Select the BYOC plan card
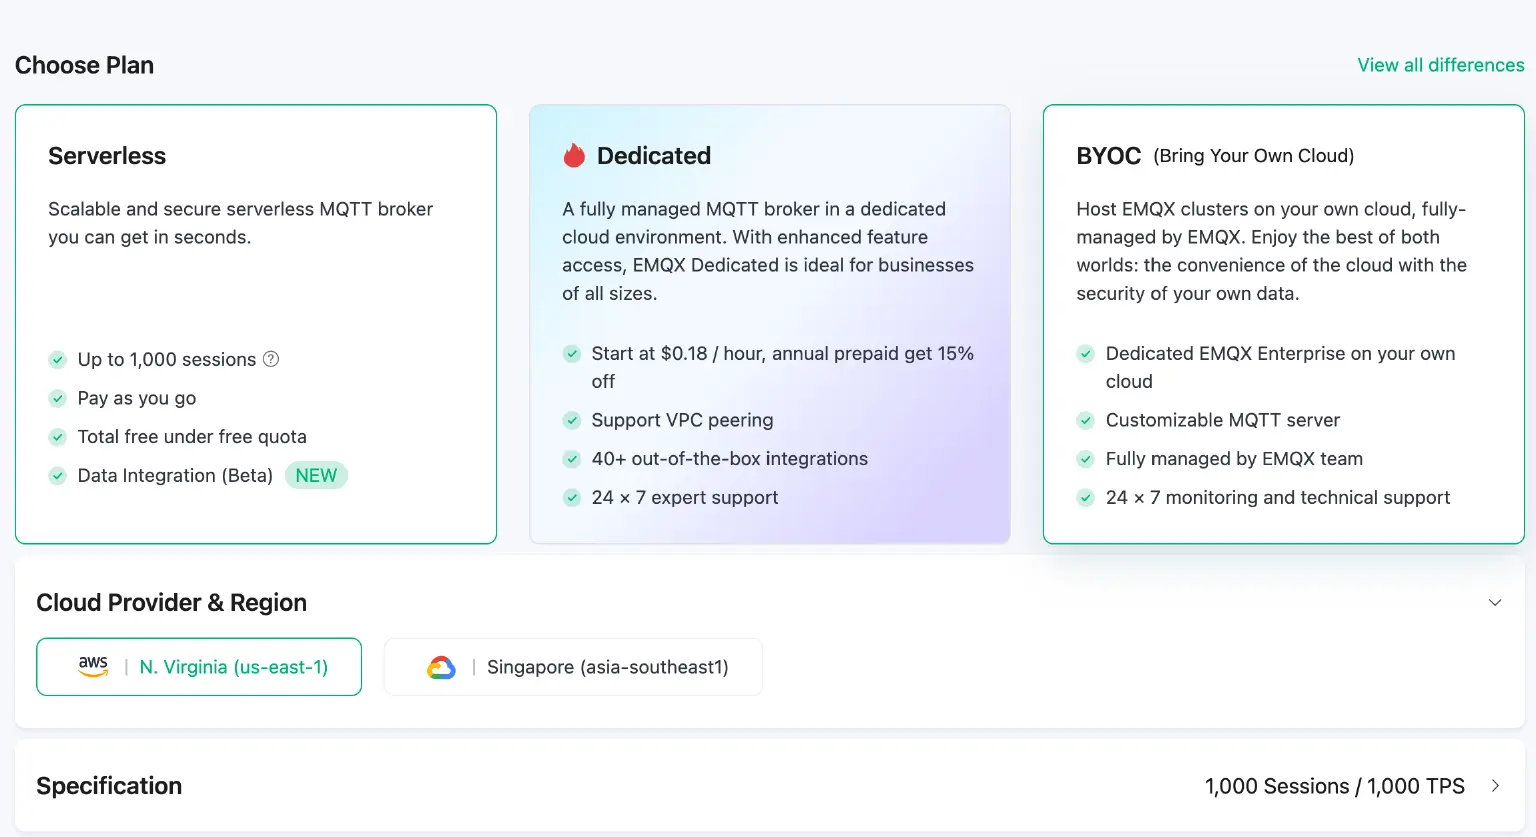The image size is (1536, 837). pyautogui.click(x=1283, y=322)
